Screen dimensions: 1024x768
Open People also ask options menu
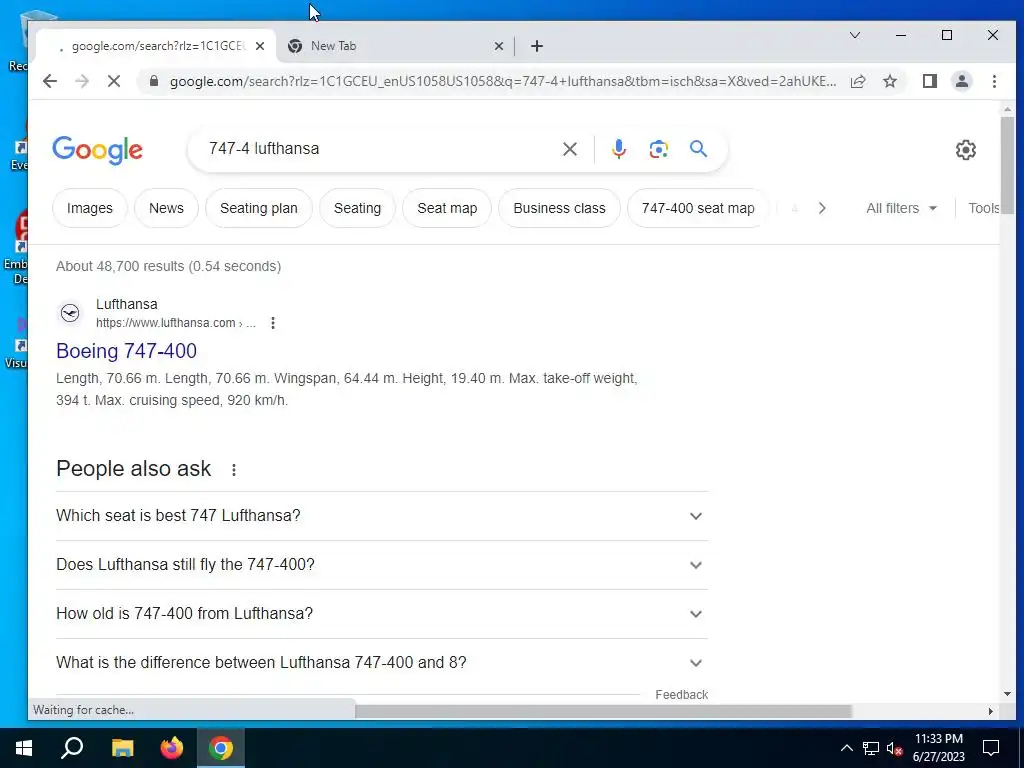tap(234, 470)
